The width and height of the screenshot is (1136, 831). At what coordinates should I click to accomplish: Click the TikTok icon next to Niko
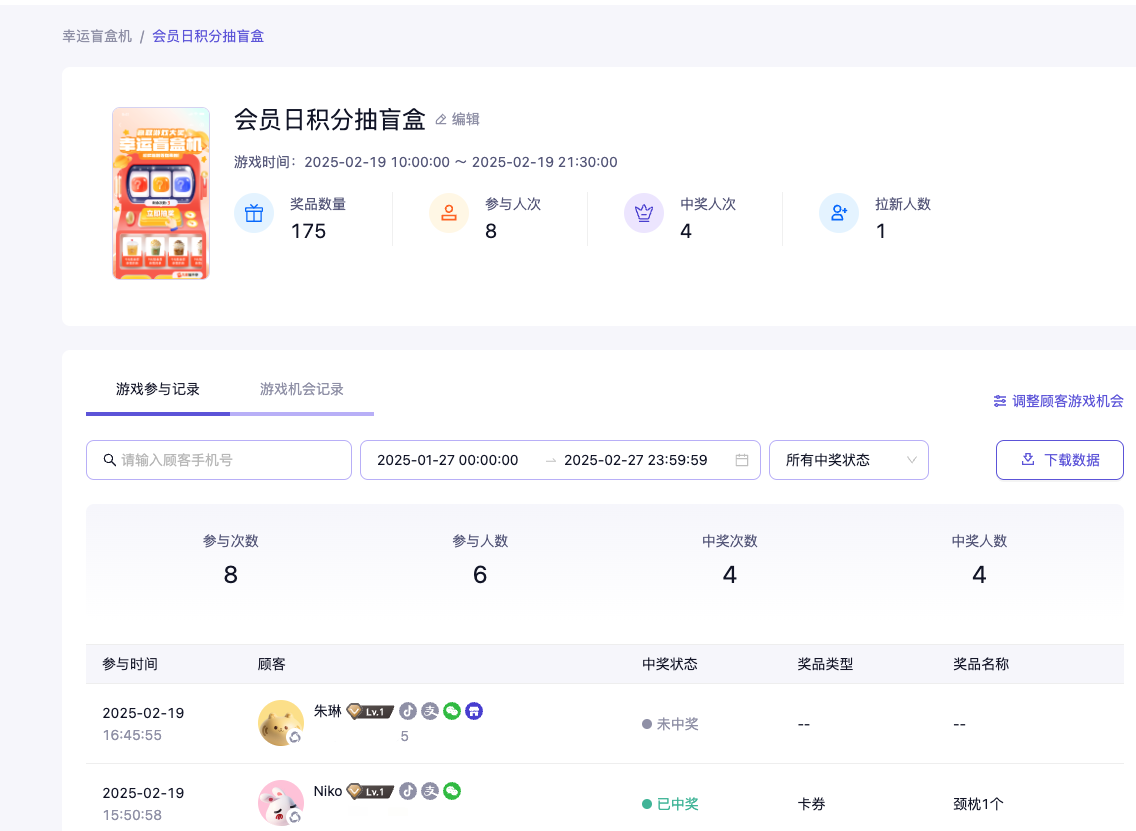coord(408,791)
